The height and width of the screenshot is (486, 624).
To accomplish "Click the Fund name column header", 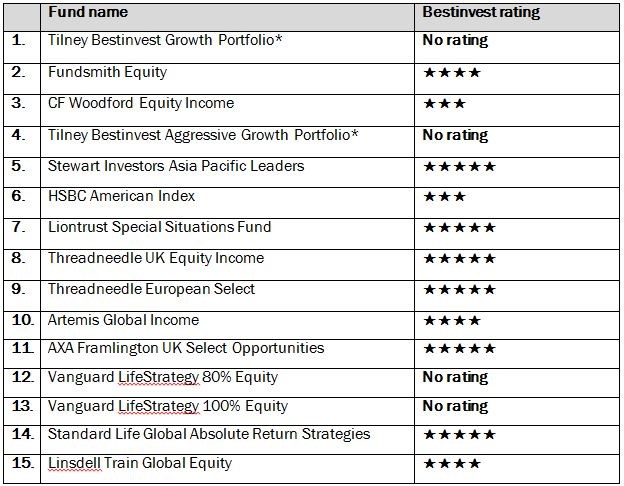I will point(88,12).
